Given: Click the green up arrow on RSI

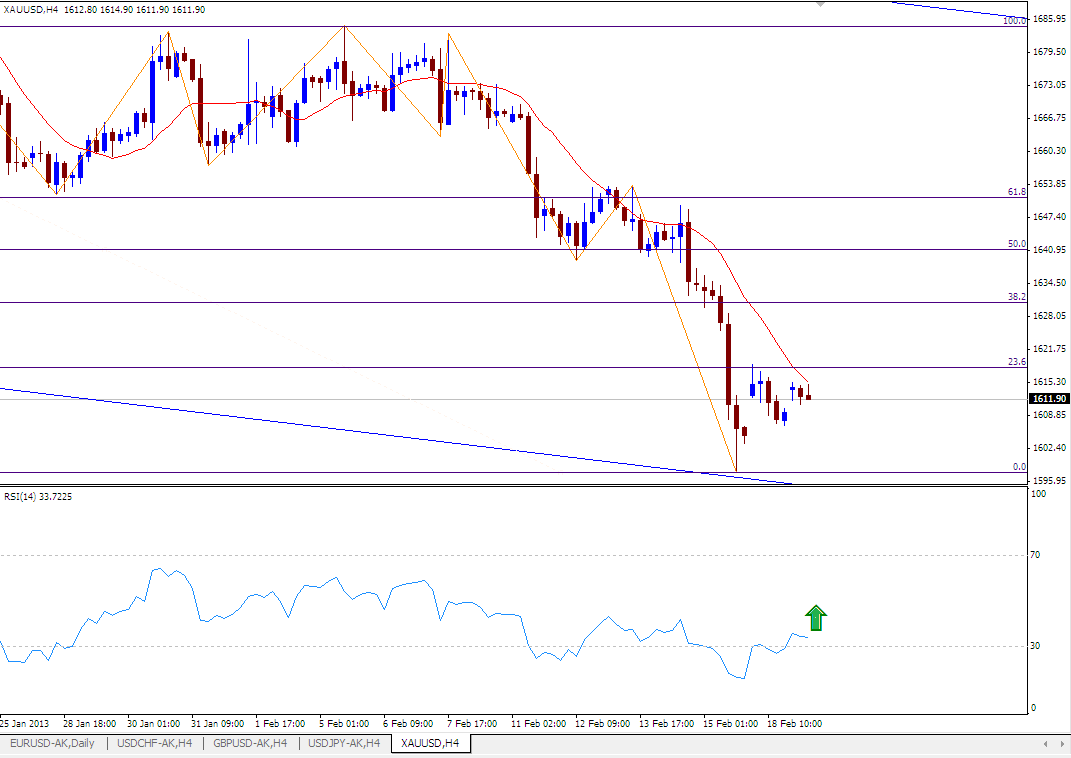Looking at the screenshot, I should 816,618.
